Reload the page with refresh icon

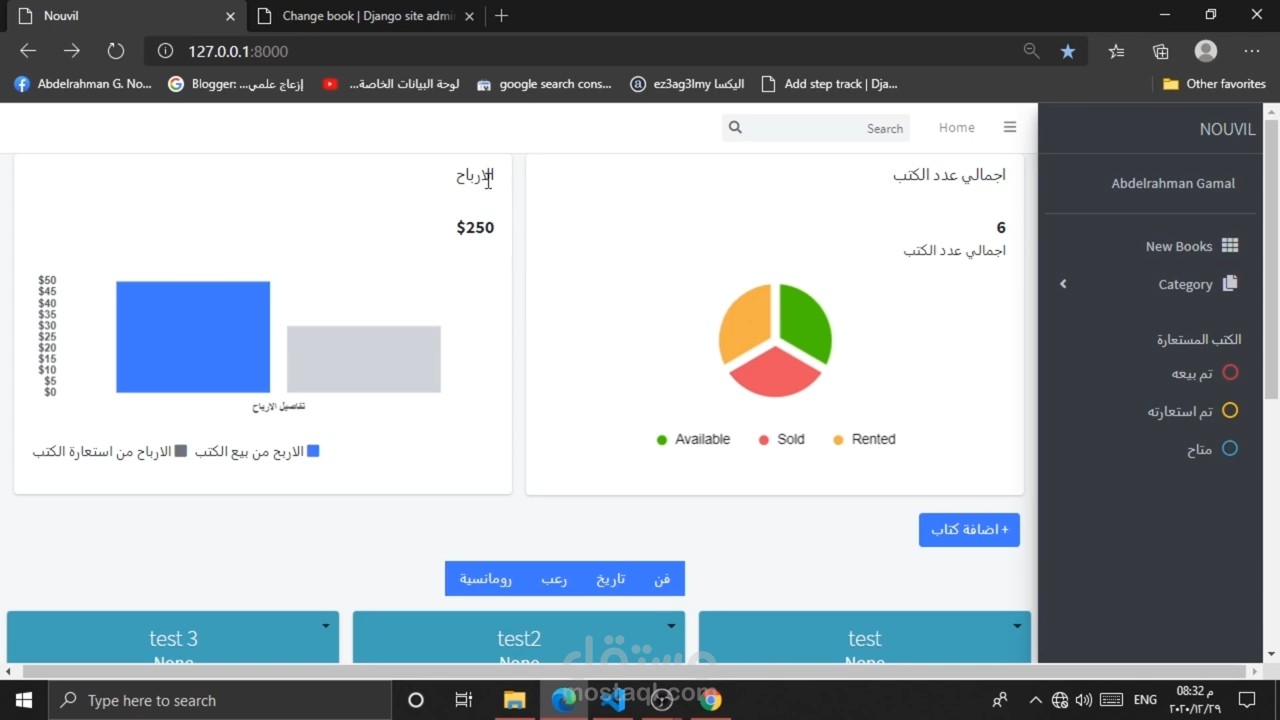(116, 51)
